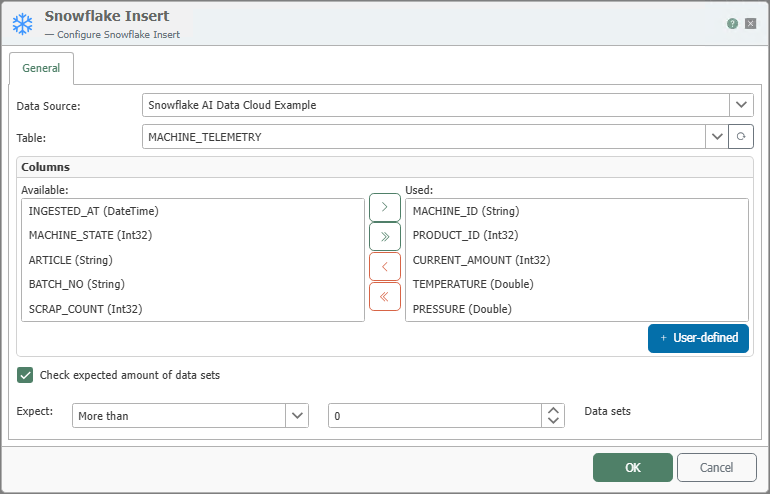
Task: Select INGESTED_AT (DateTime) in Available
Action: point(193,211)
